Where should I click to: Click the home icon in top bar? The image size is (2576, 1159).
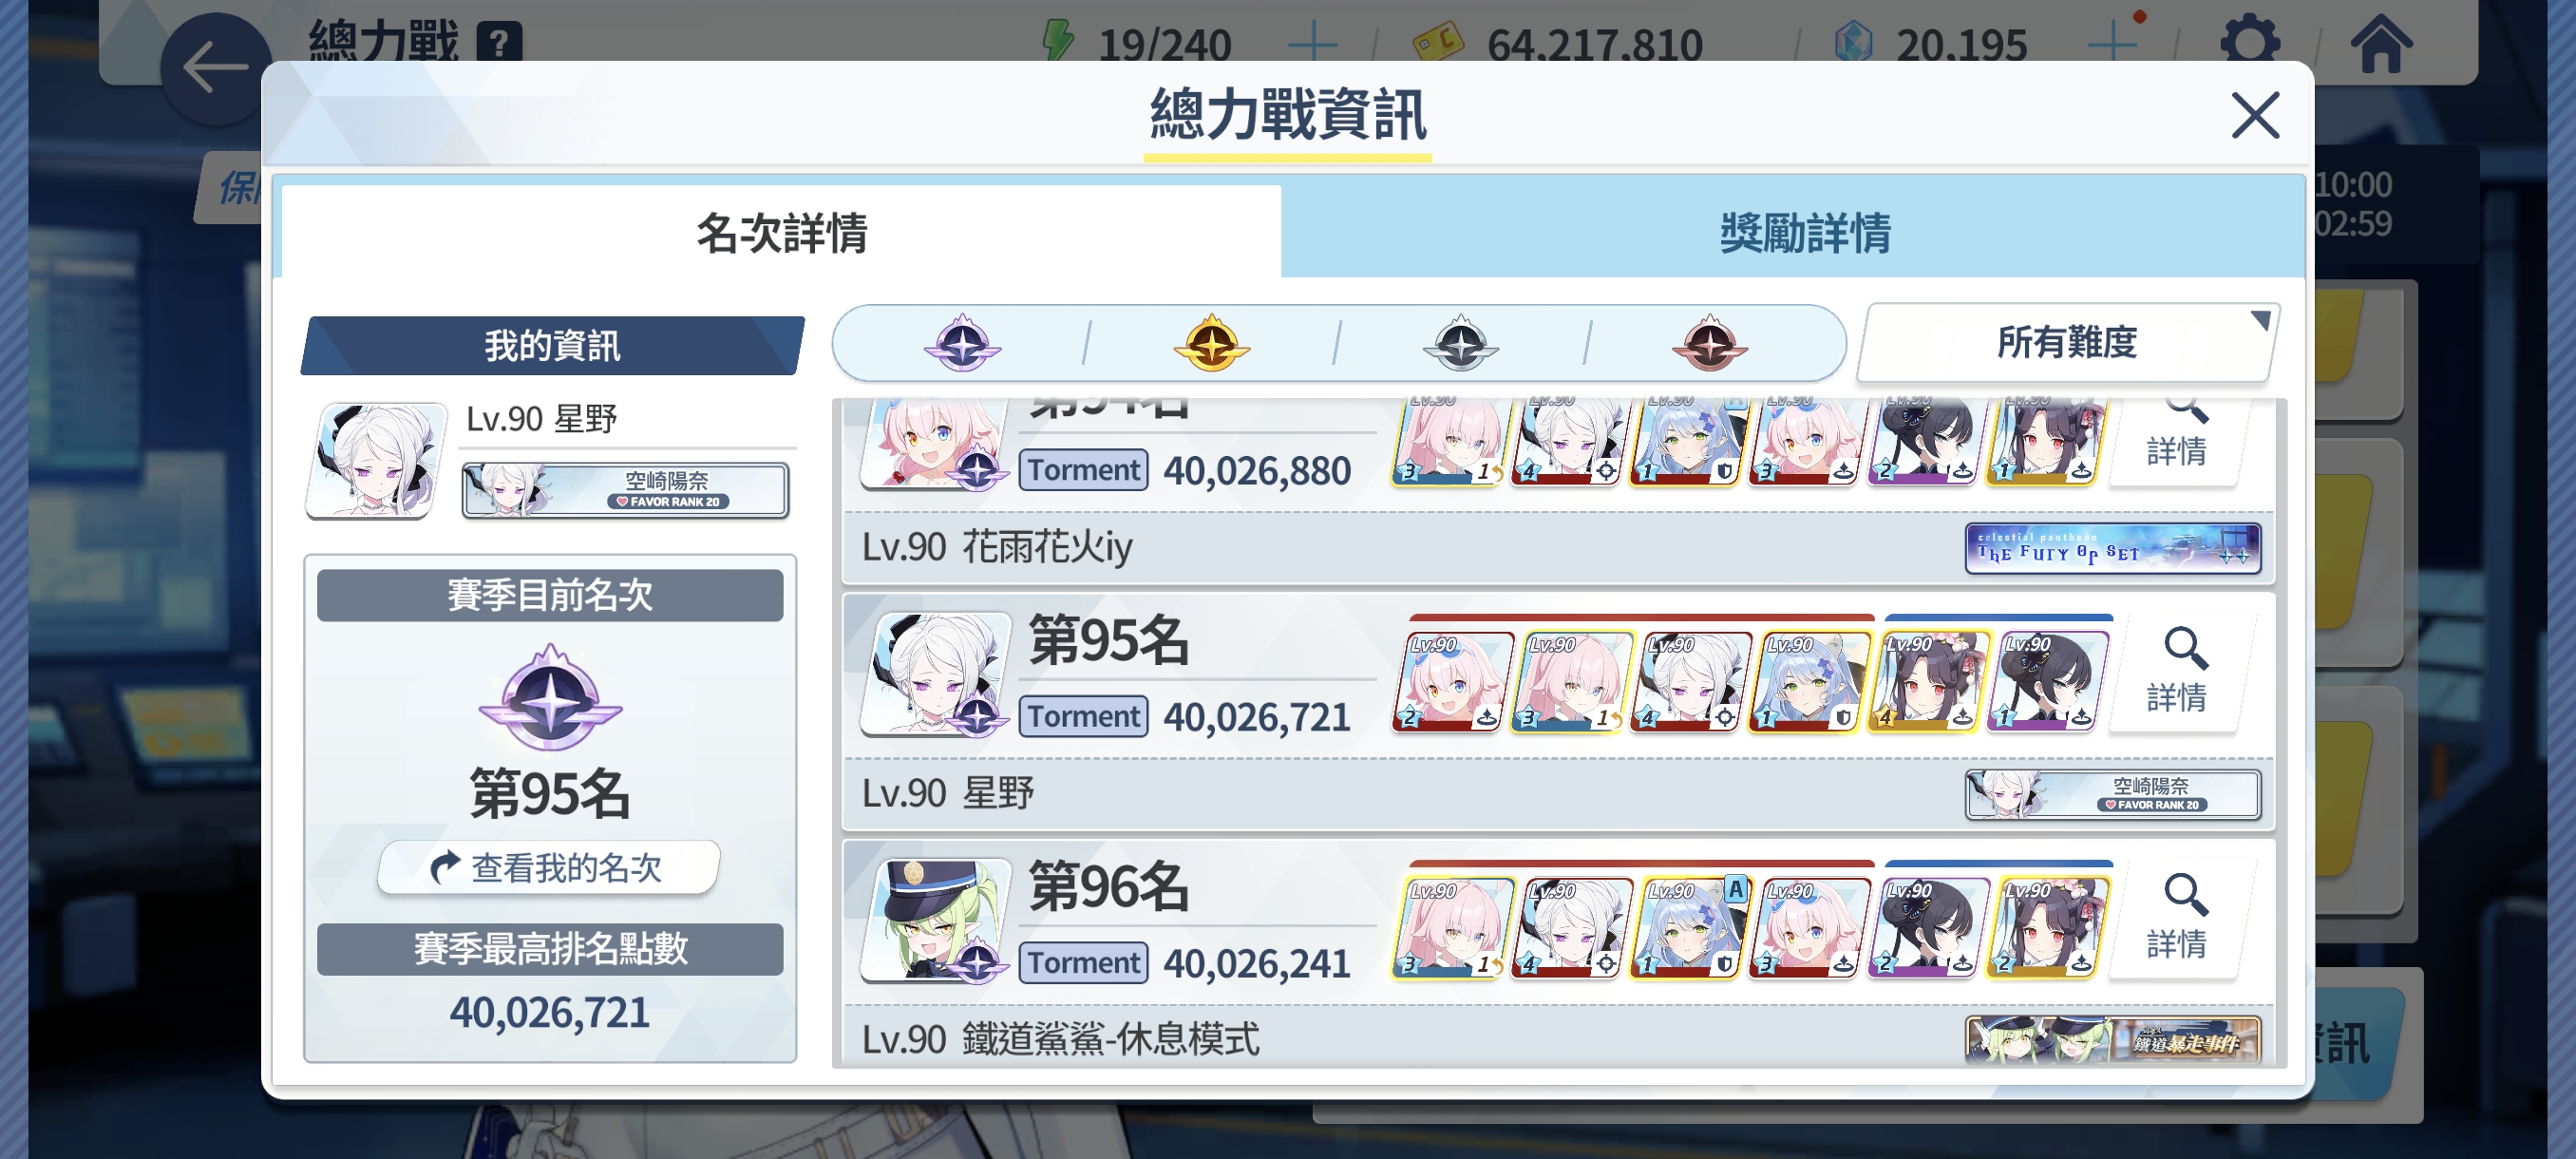point(2380,44)
